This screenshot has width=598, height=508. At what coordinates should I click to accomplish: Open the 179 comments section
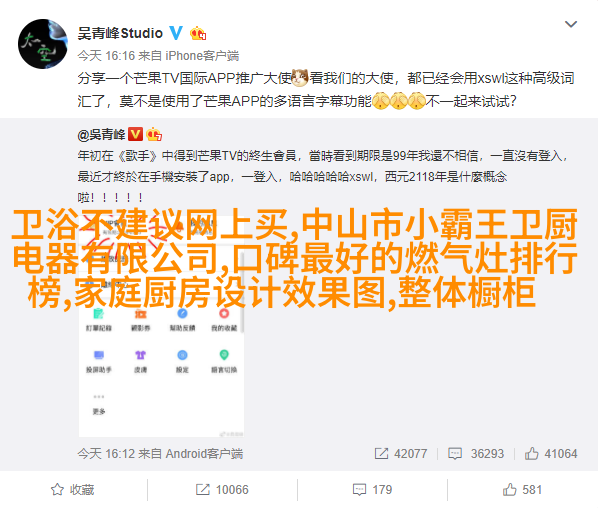coord(372,489)
